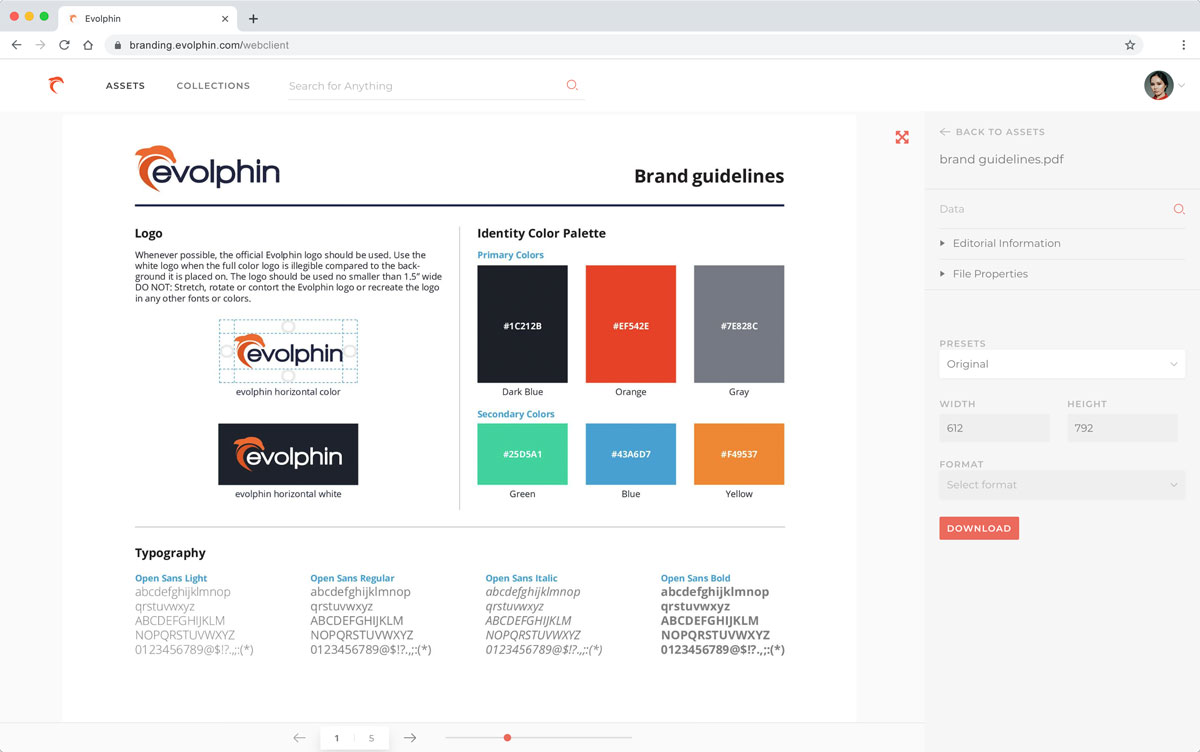Click the Primary Colors label
Viewport: 1200px width, 752px height.
510,255
